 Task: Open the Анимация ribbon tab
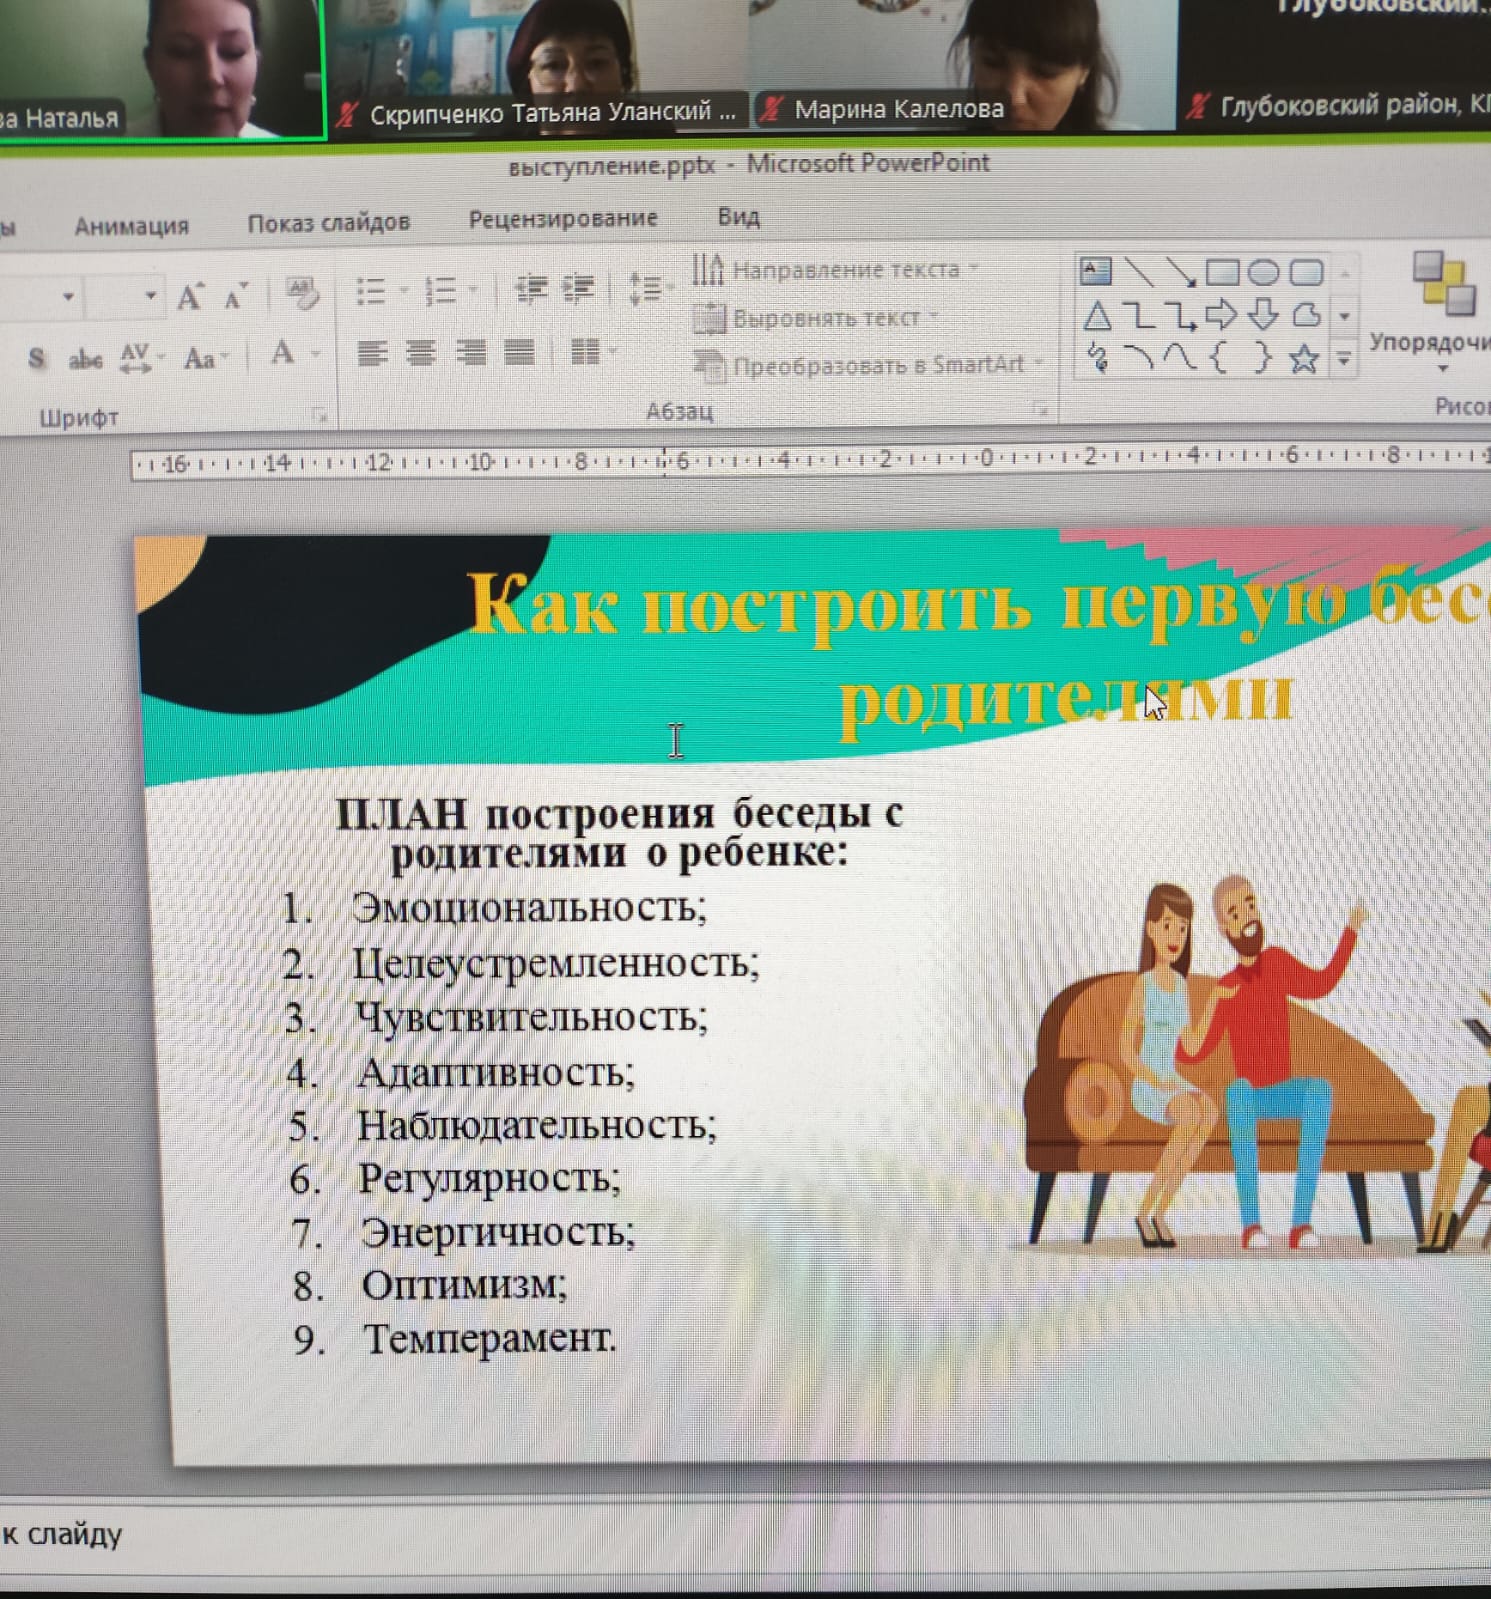pos(131,226)
